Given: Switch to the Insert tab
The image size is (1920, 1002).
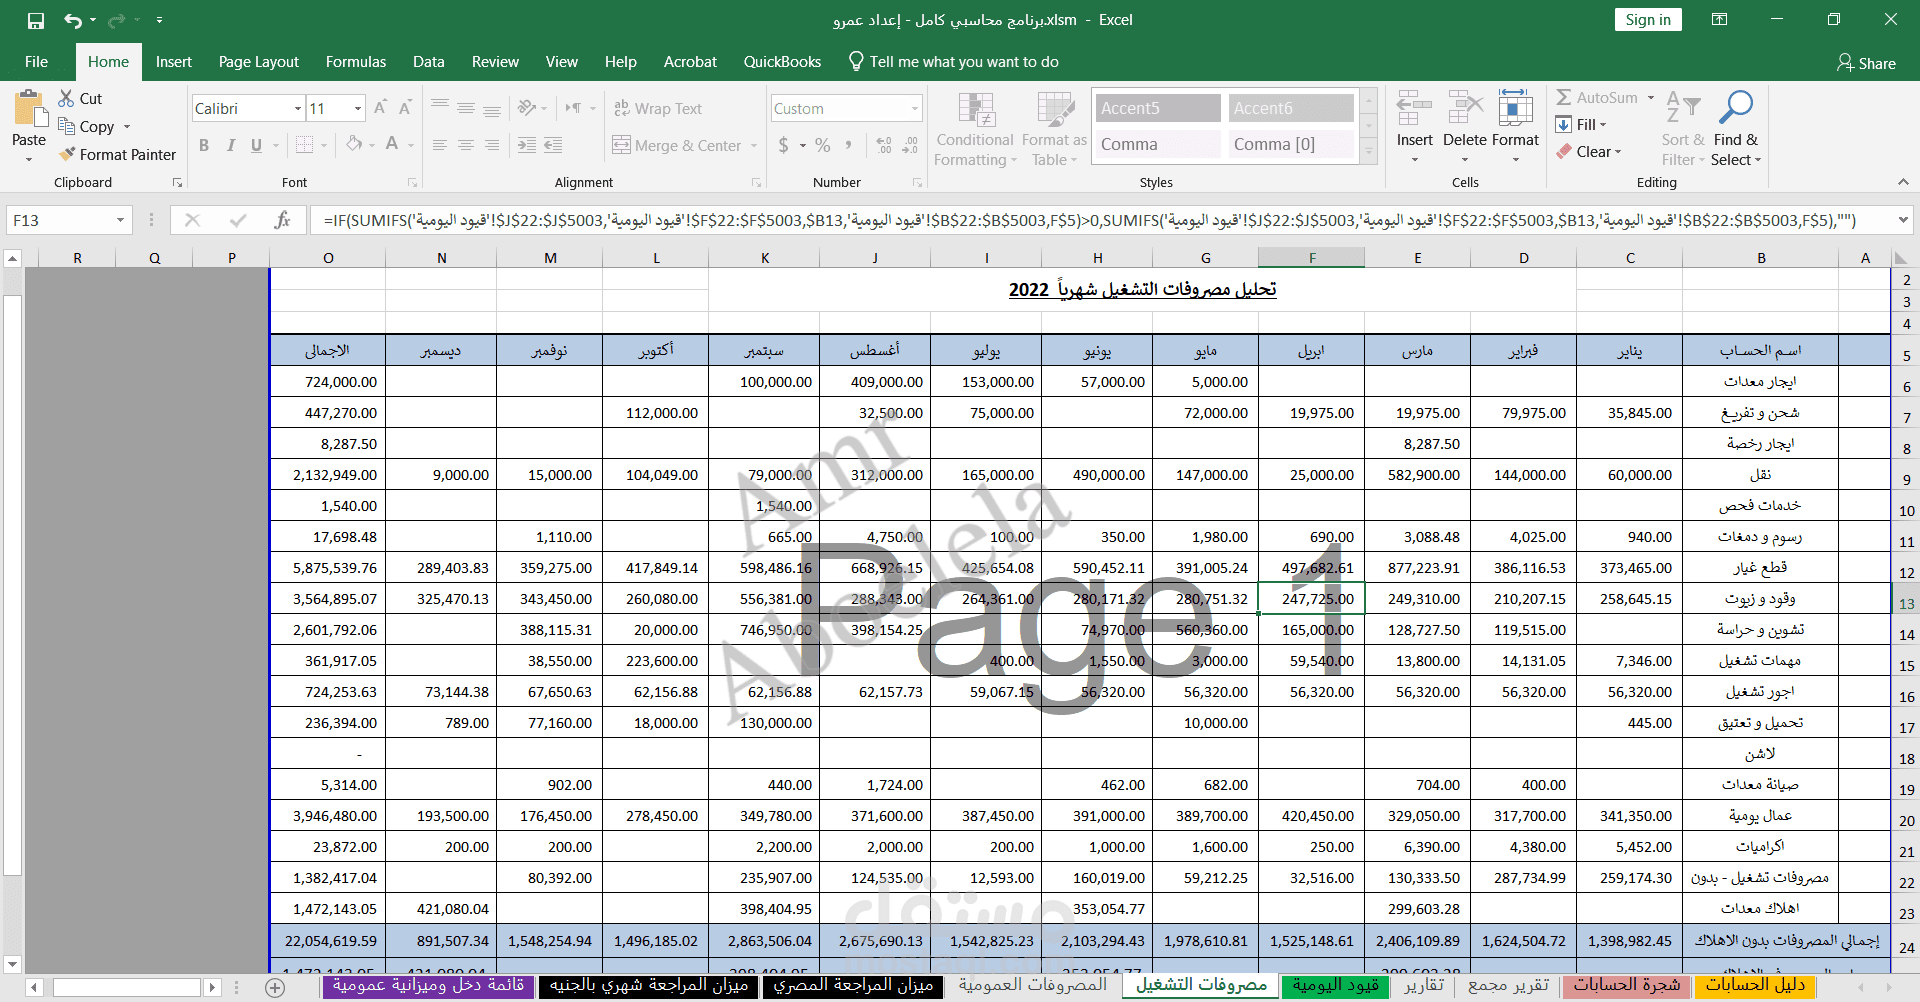Looking at the screenshot, I should (x=173, y=62).
